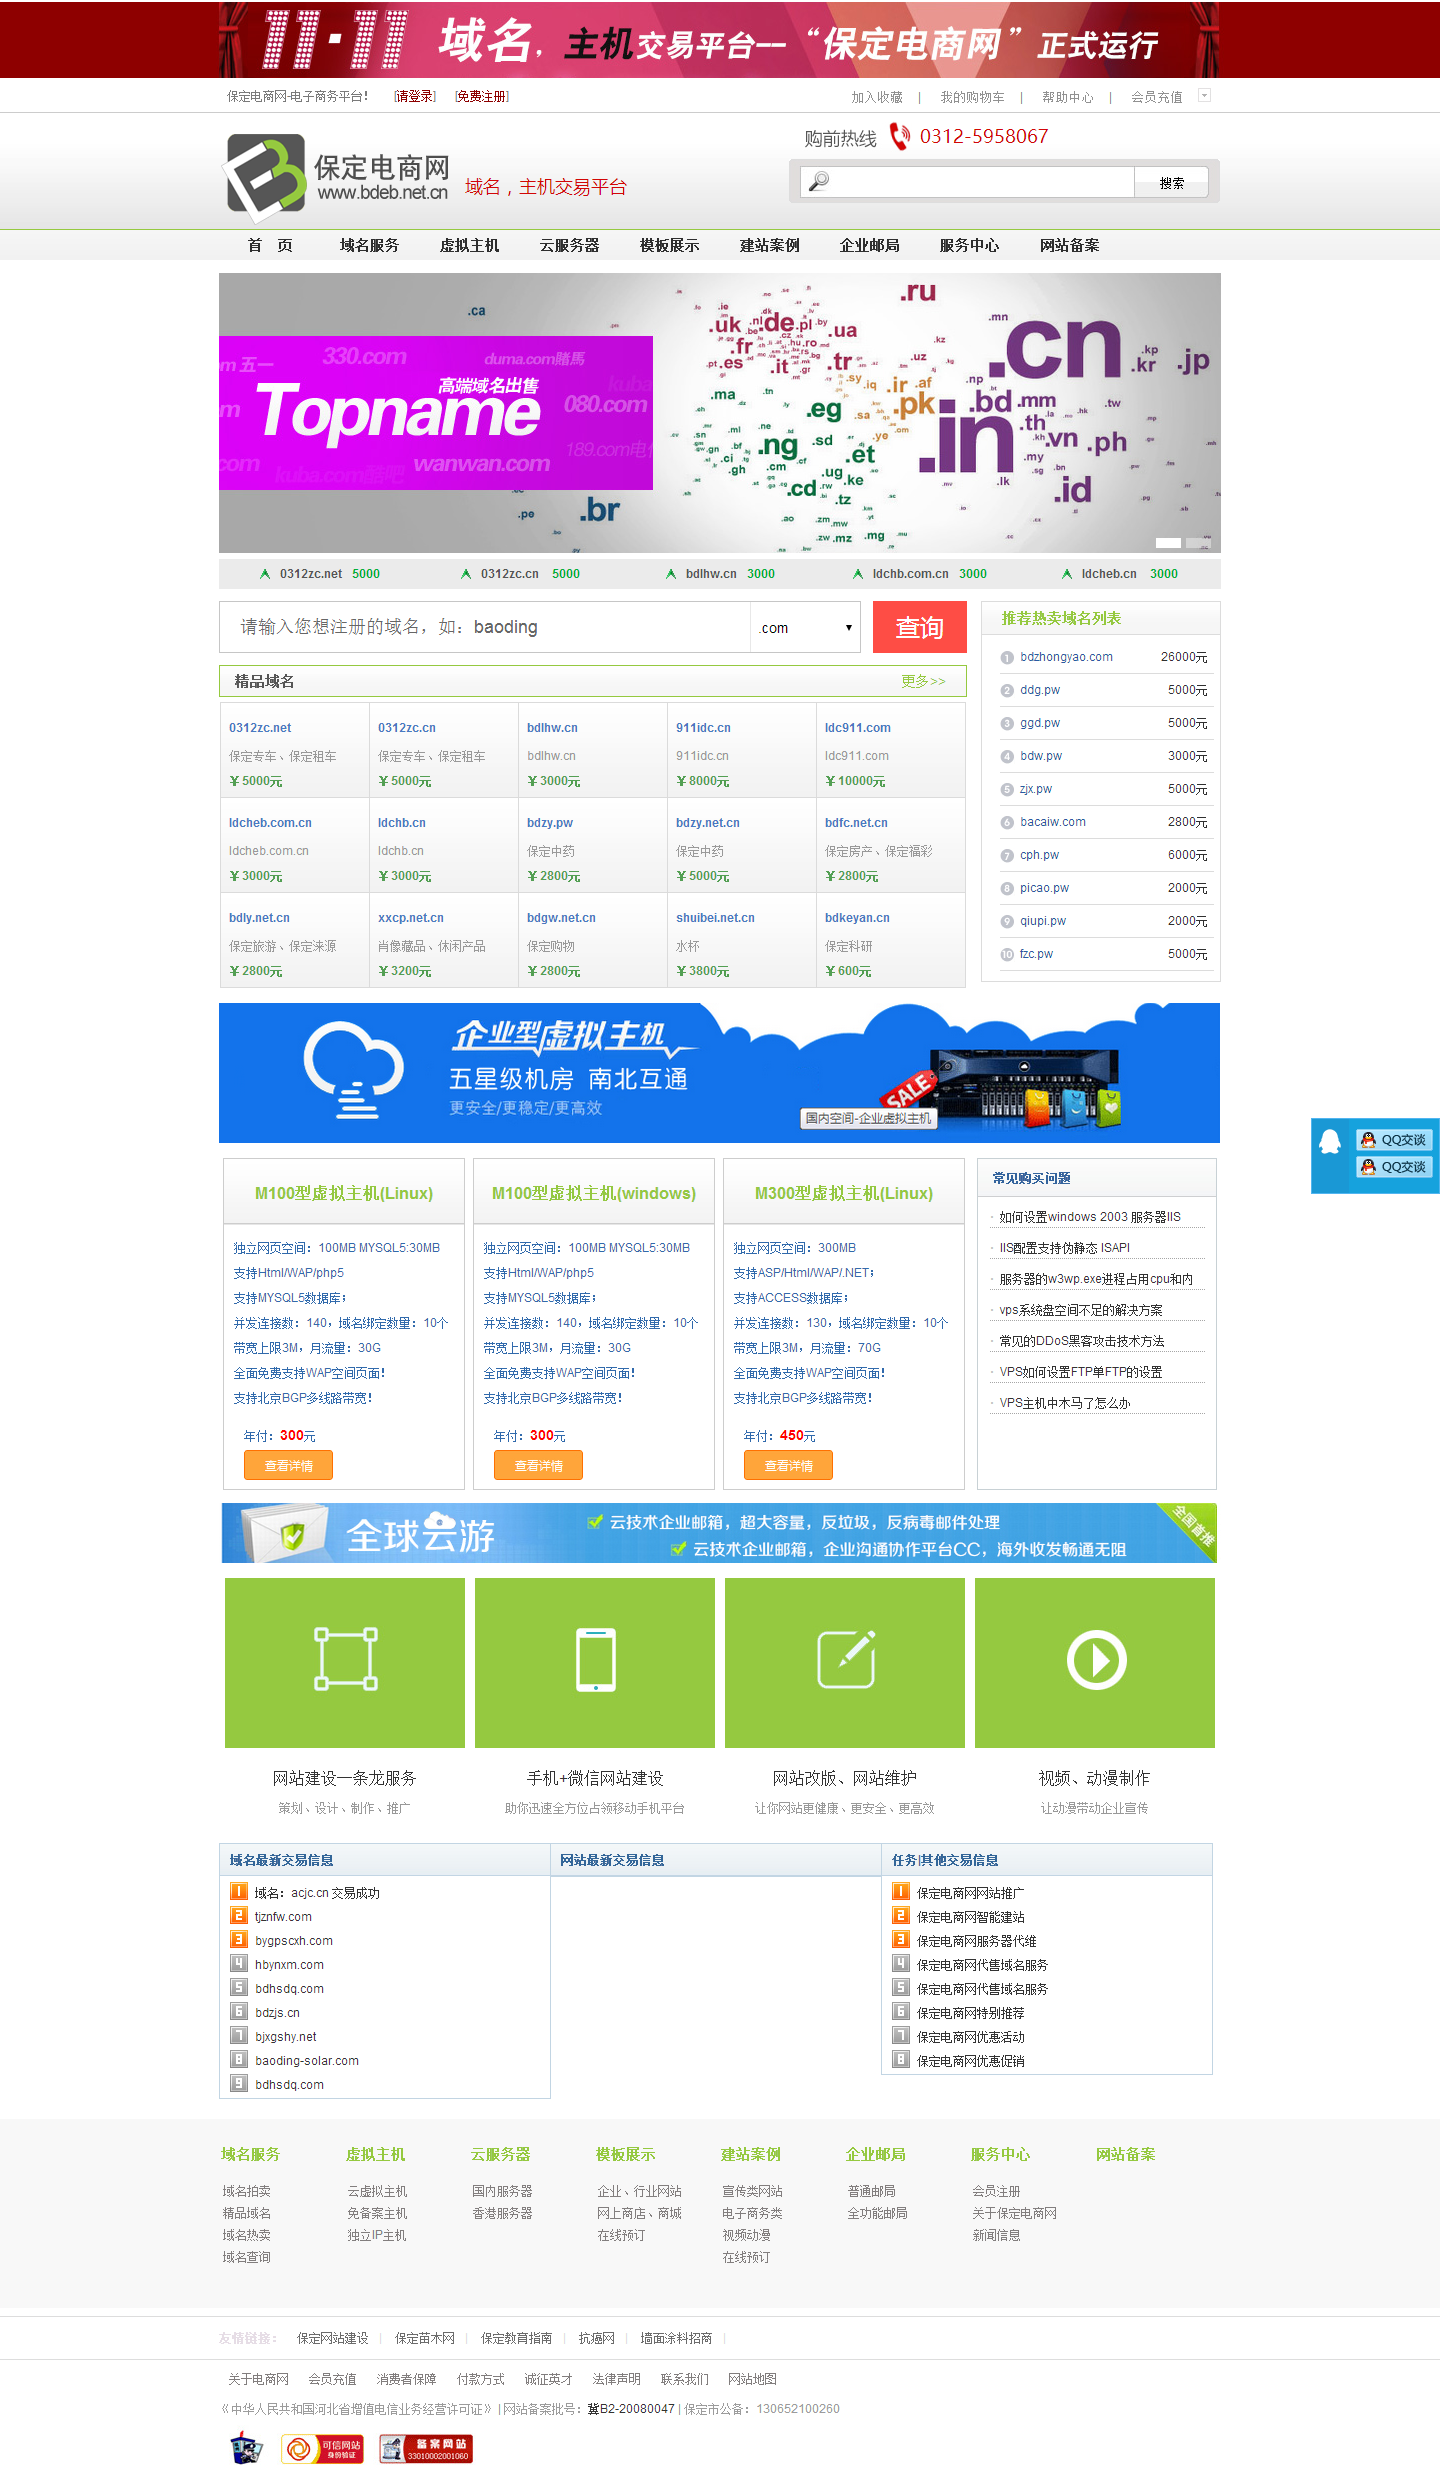Click 更多>> in the 精品域名 header
Viewport: 1440px width, 2485px height.
(x=922, y=681)
